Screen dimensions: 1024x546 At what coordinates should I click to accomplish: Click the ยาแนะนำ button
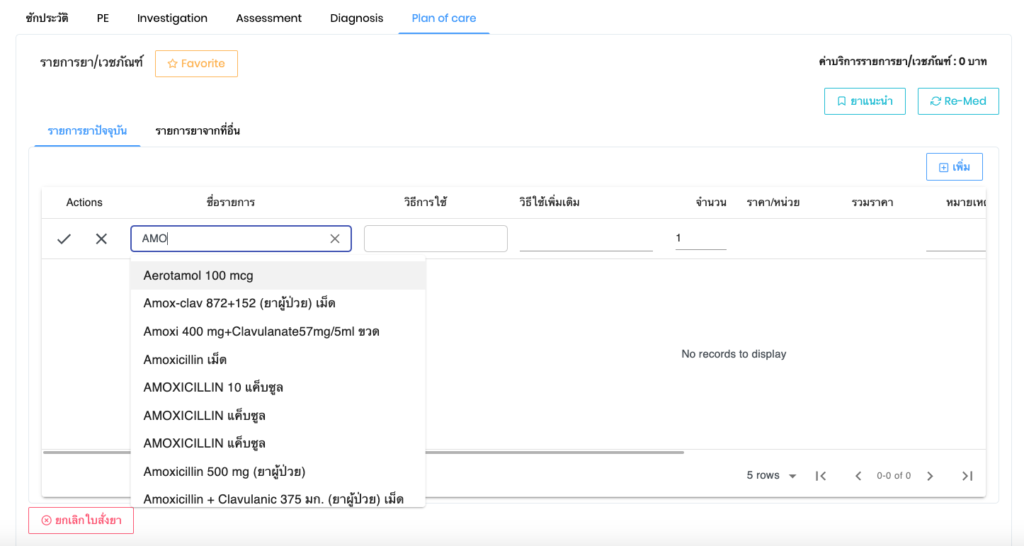coord(865,101)
